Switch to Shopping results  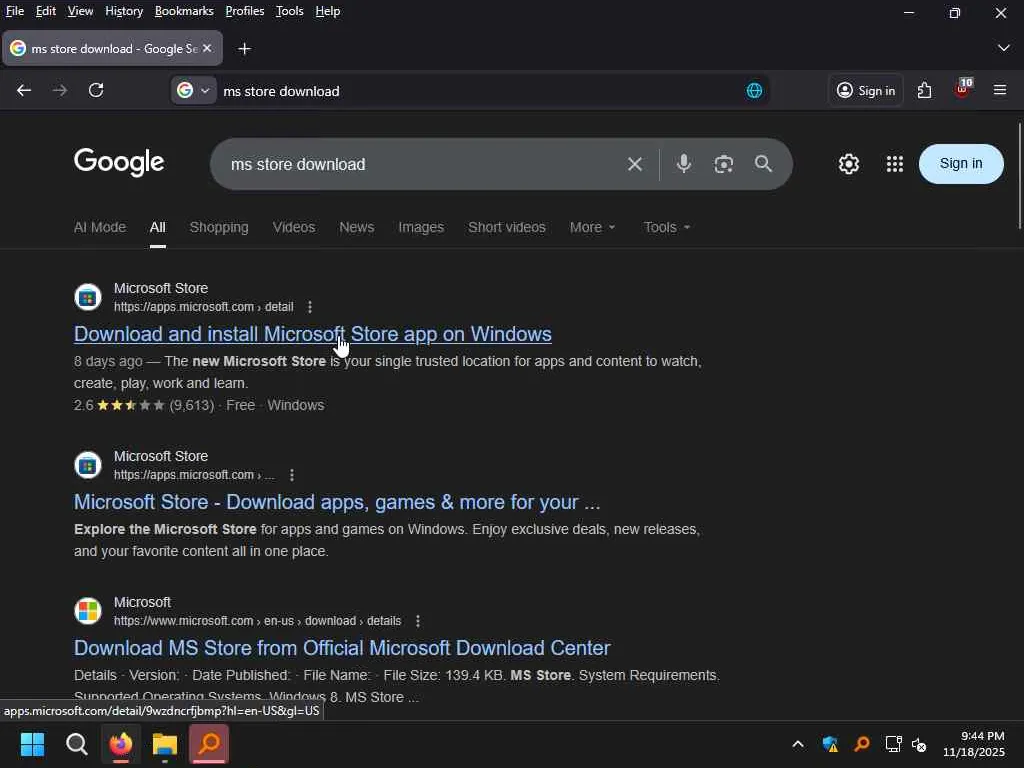219,227
